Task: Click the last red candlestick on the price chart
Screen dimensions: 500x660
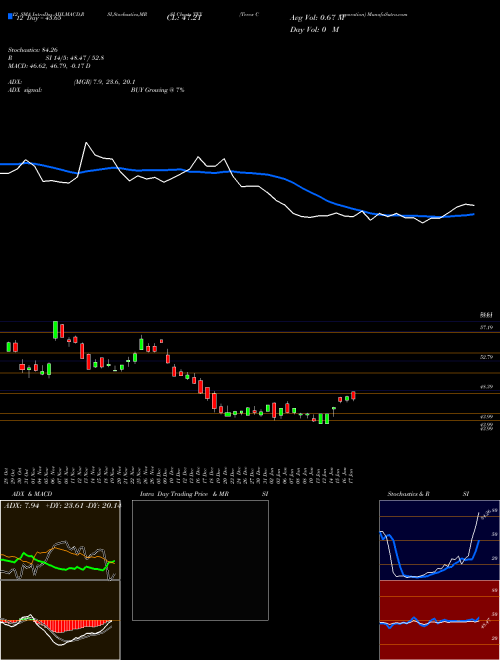Action: (x=354, y=396)
